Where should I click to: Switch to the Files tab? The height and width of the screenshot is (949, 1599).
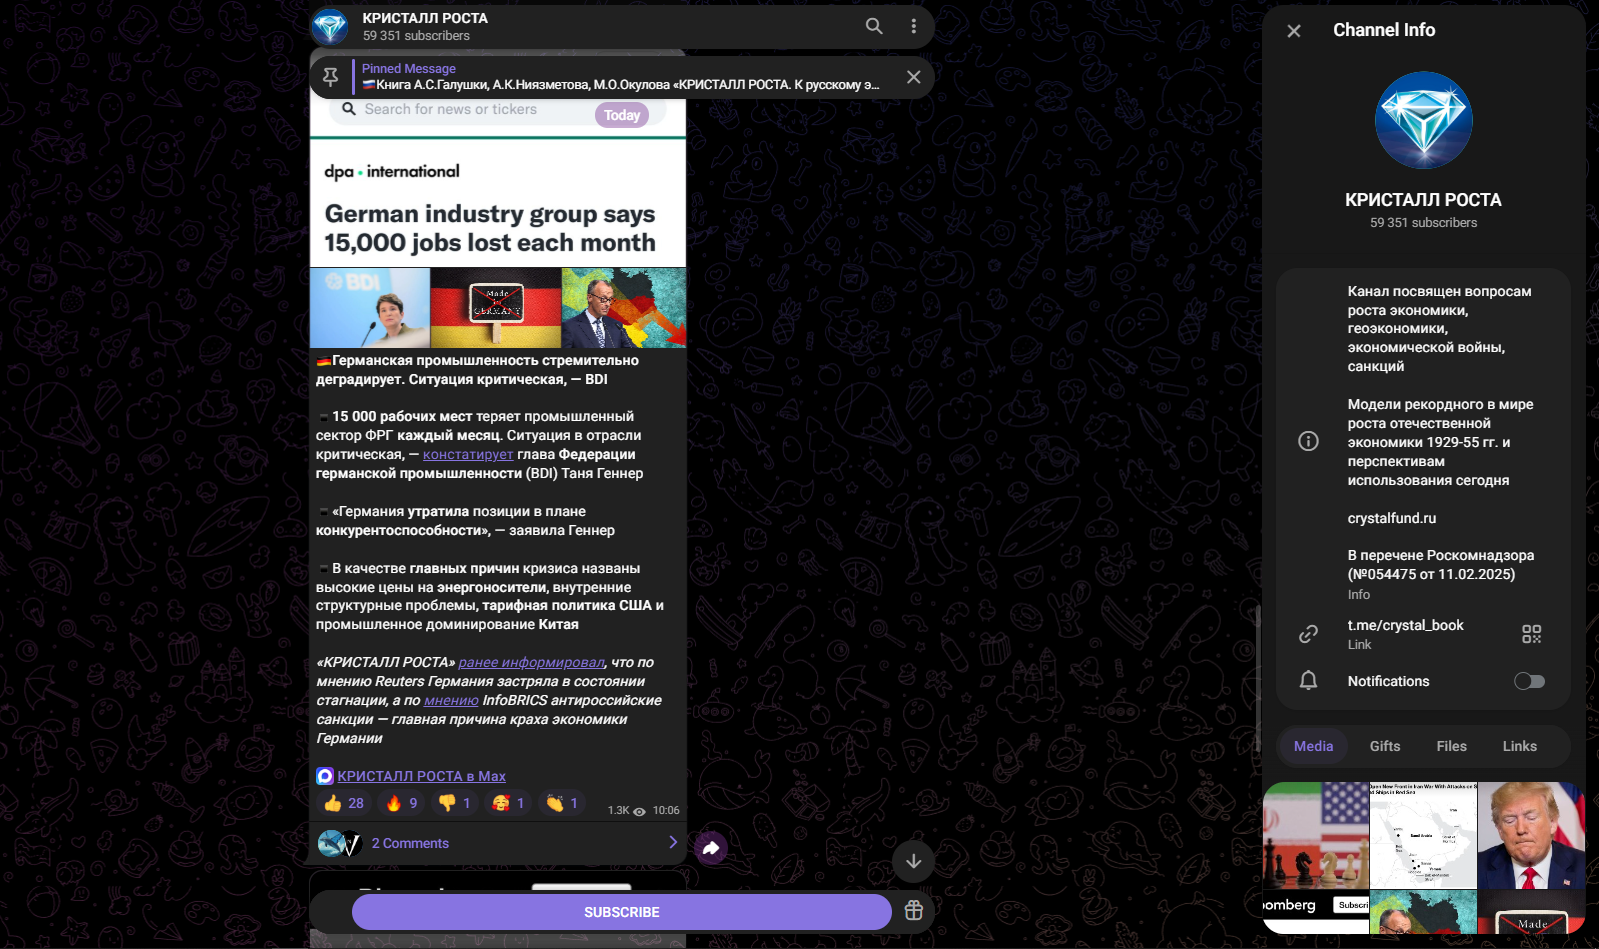[1451, 746]
